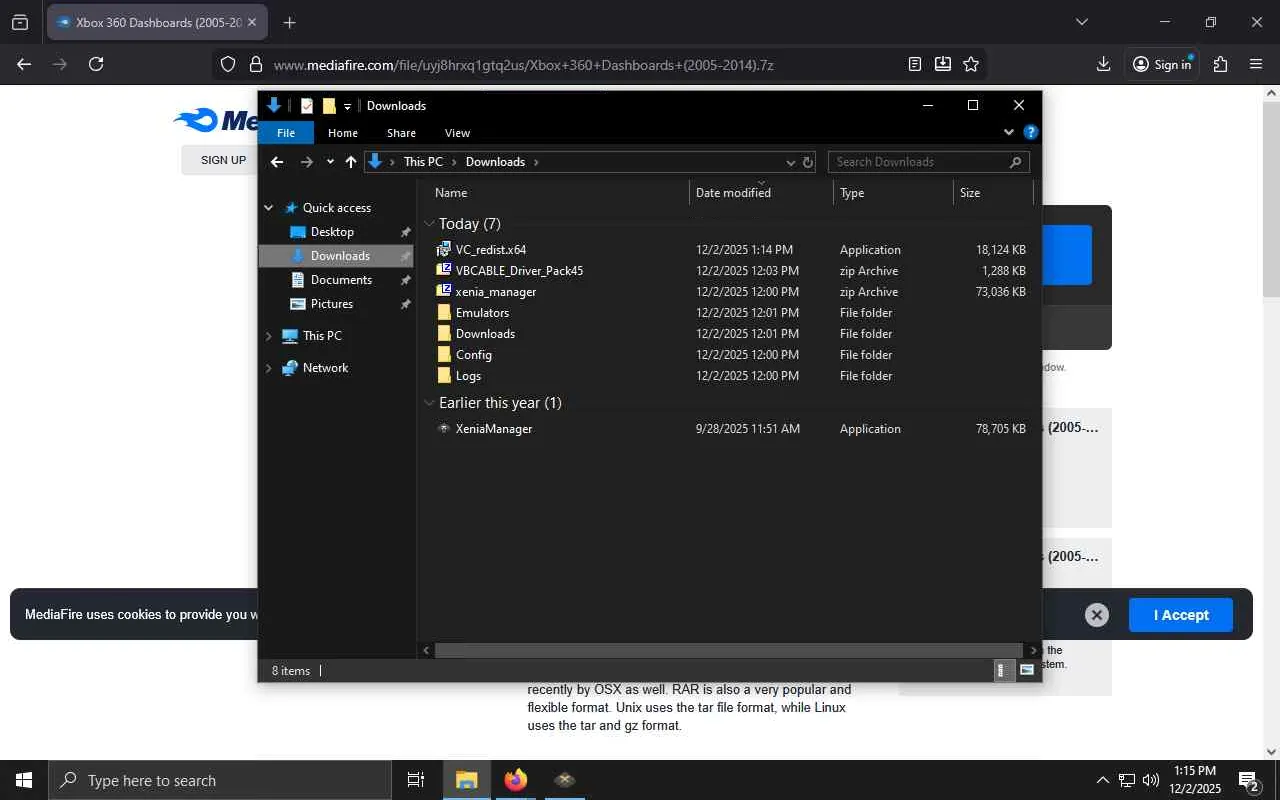1280x800 pixels.
Task: Select the xenia_manager zip archive icon
Action: 444,292
